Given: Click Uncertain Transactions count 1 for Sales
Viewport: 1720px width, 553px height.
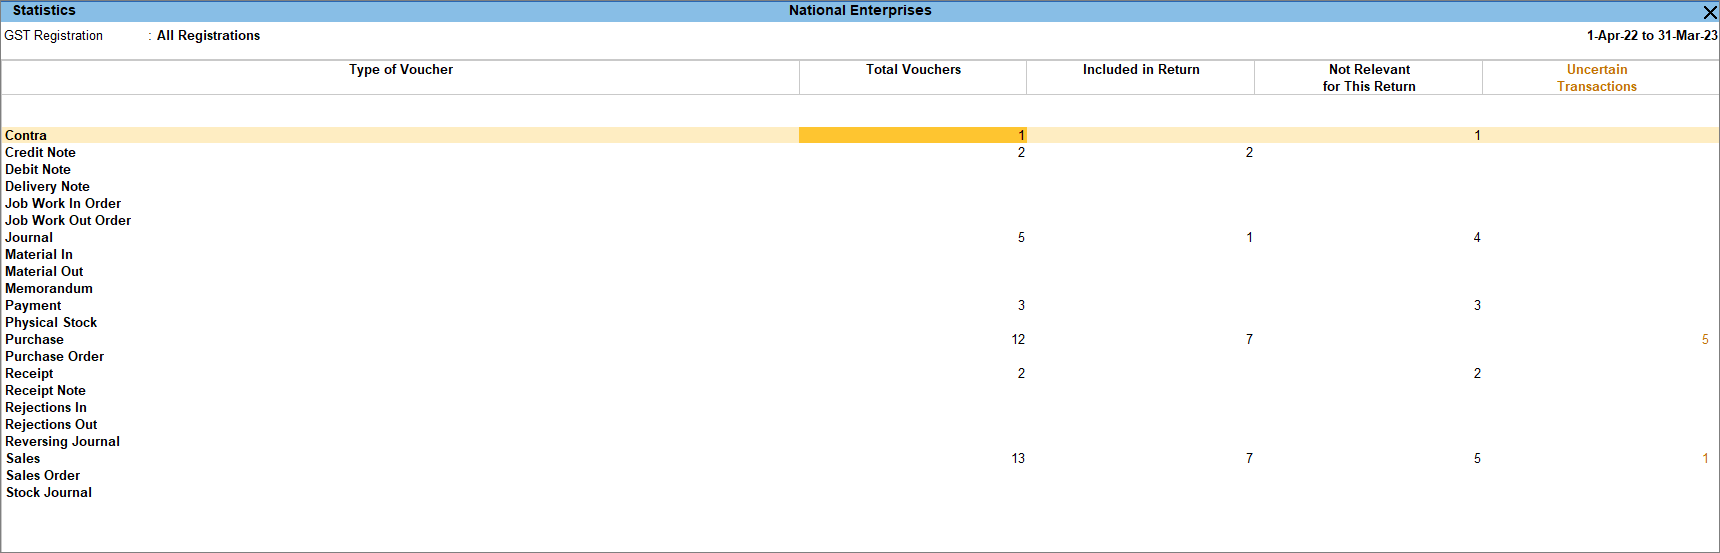Looking at the screenshot, I should [1705, 458].
